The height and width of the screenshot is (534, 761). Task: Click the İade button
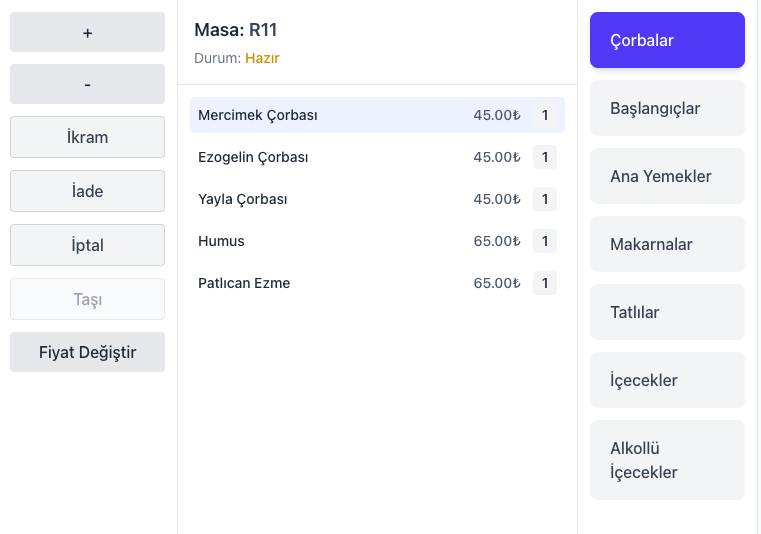pos(87,191)
